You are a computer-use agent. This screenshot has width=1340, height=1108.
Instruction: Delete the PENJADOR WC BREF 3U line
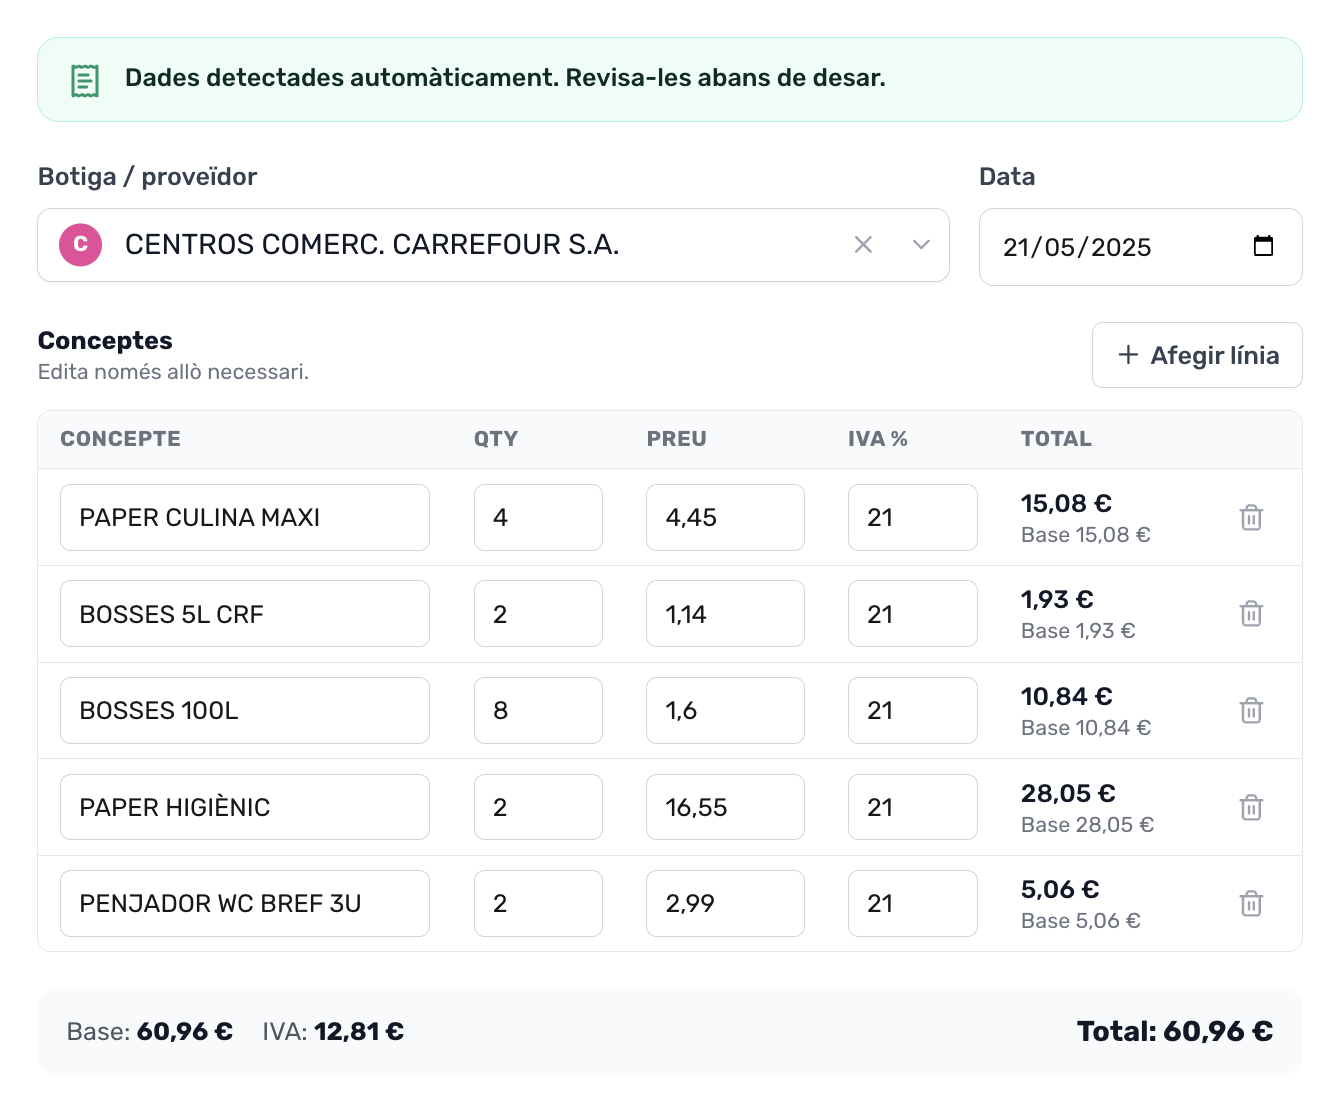coord(1251,904)
